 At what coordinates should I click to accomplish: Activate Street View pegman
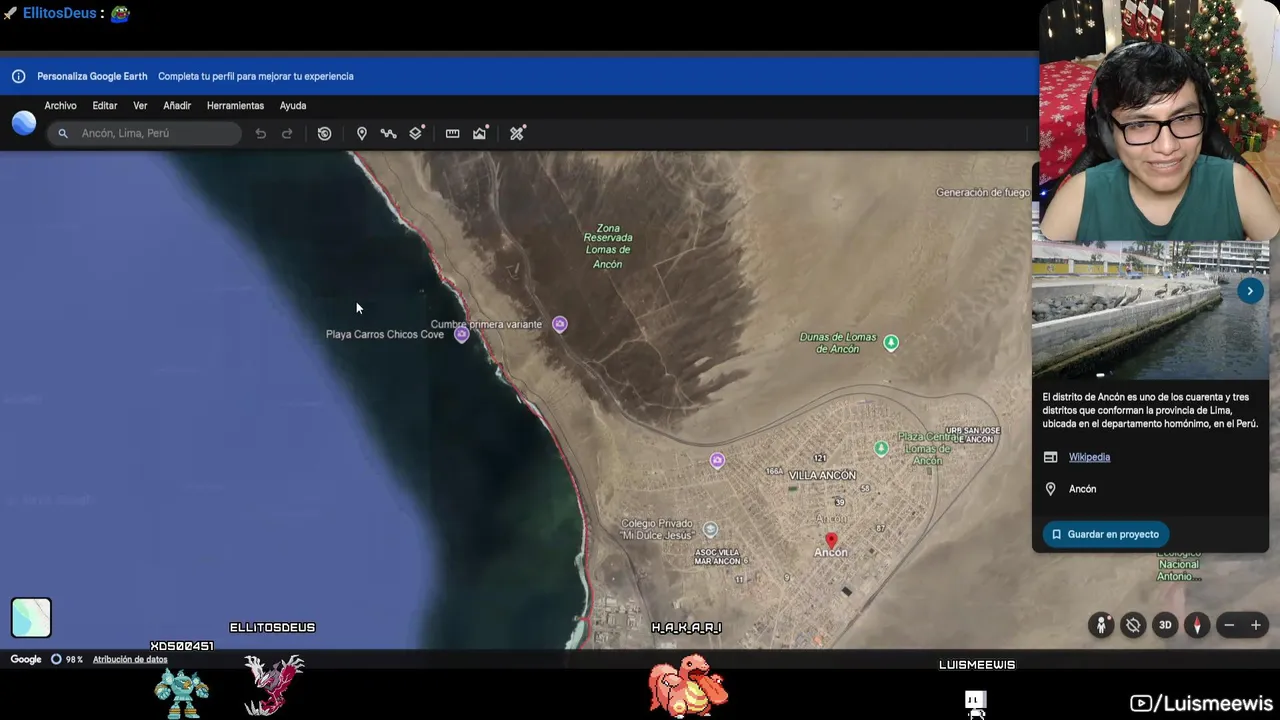[x=1101, y=625]
